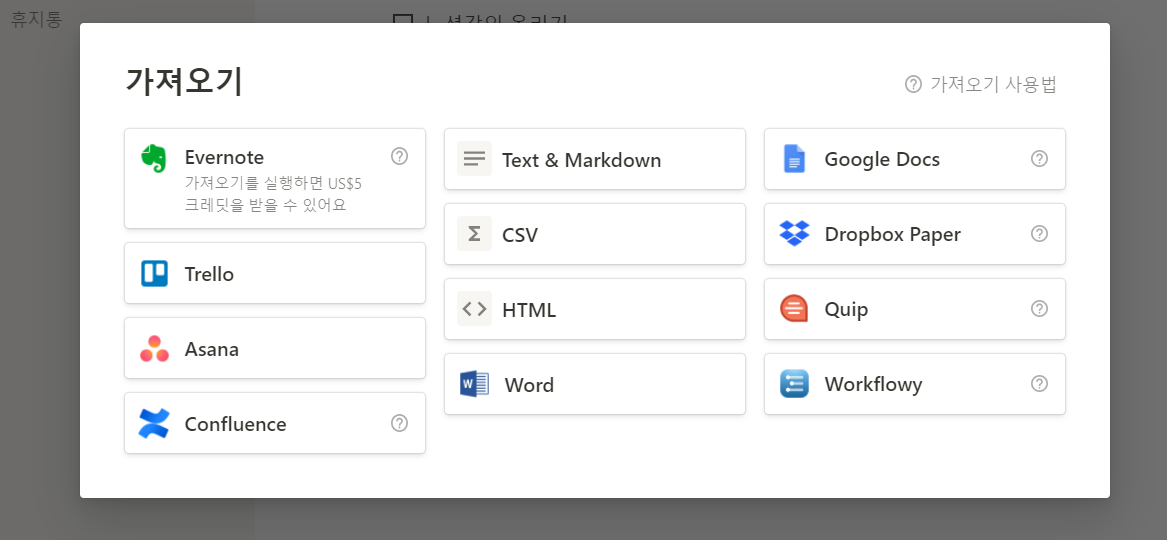Click the Quip speech-bubble icon
Image resolution: width=1167 pixels, height=540 pixels.
pos(794,309)
